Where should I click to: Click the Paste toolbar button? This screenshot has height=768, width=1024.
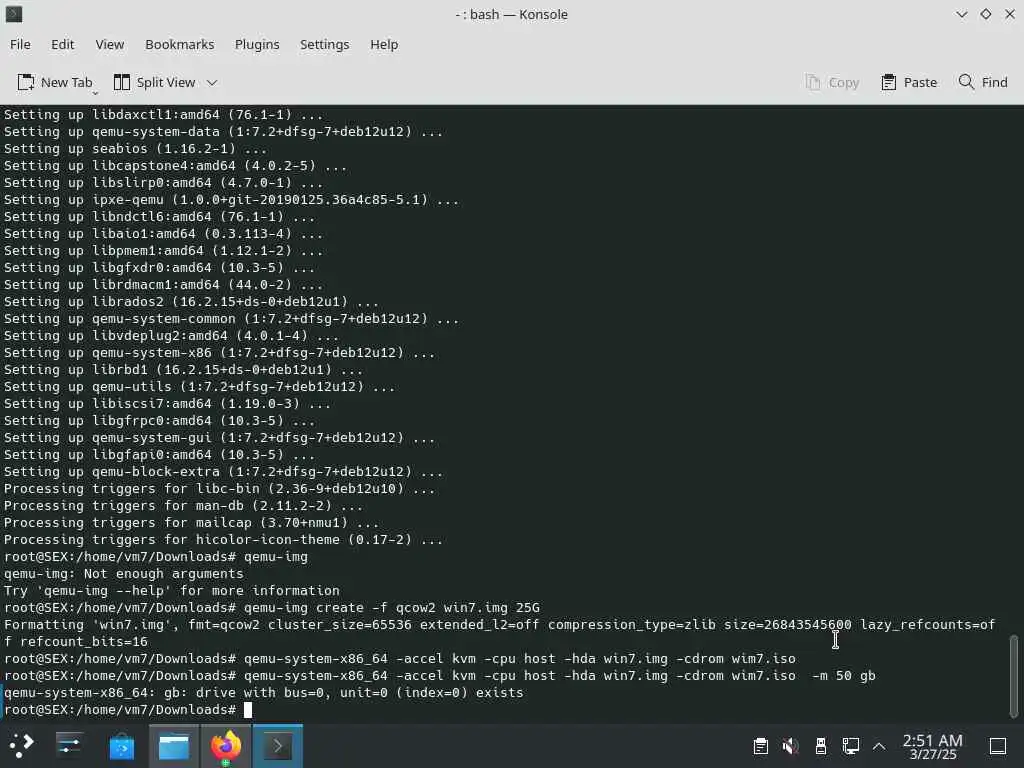click(x=909, y=82)
